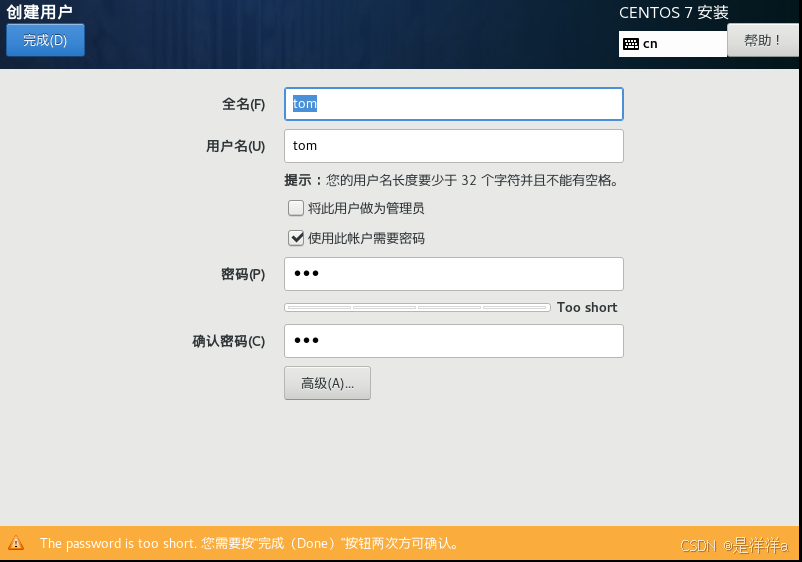Focus the 用户名(U) username field
The image size is (802, 562).
tap(454, 146)
